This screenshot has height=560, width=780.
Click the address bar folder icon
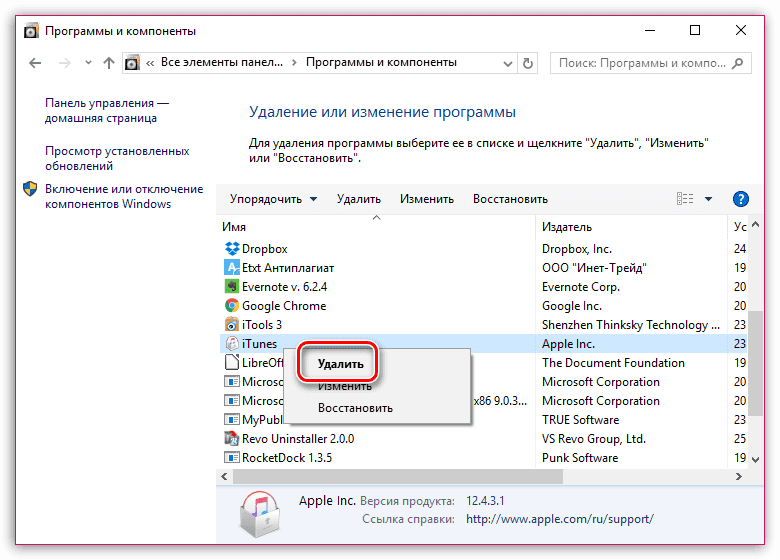click(x=132, y=63)
